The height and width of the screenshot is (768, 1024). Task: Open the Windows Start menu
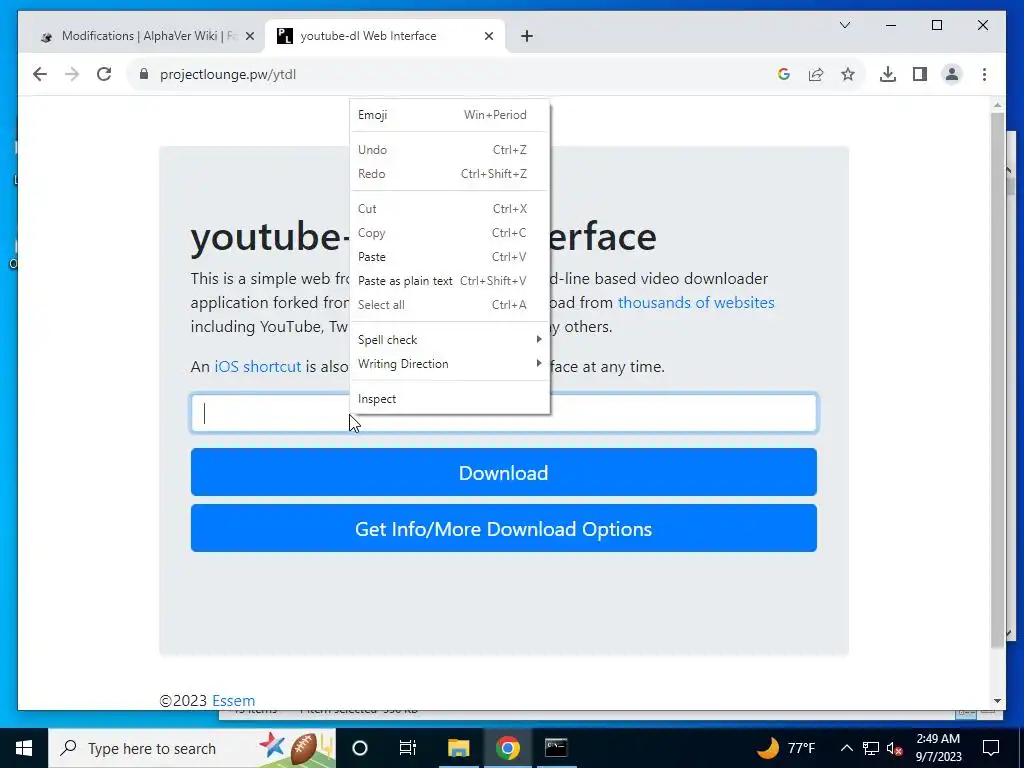pos(24,748)
